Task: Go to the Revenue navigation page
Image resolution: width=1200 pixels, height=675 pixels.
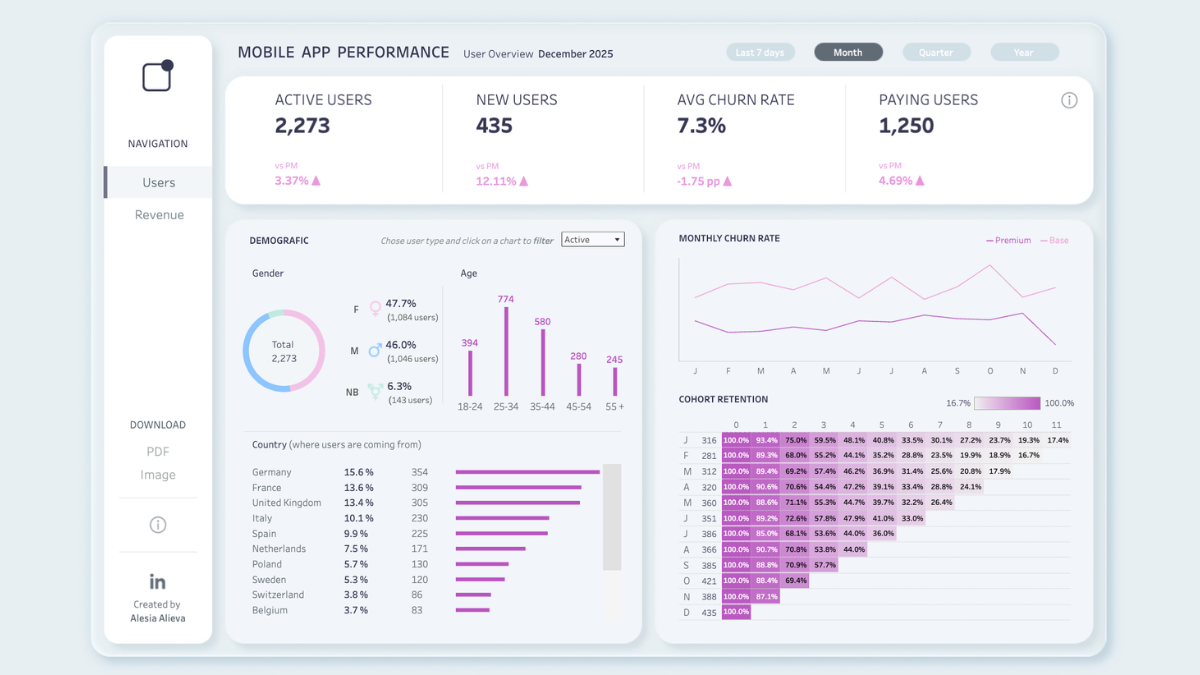Action: click(159, 215)
